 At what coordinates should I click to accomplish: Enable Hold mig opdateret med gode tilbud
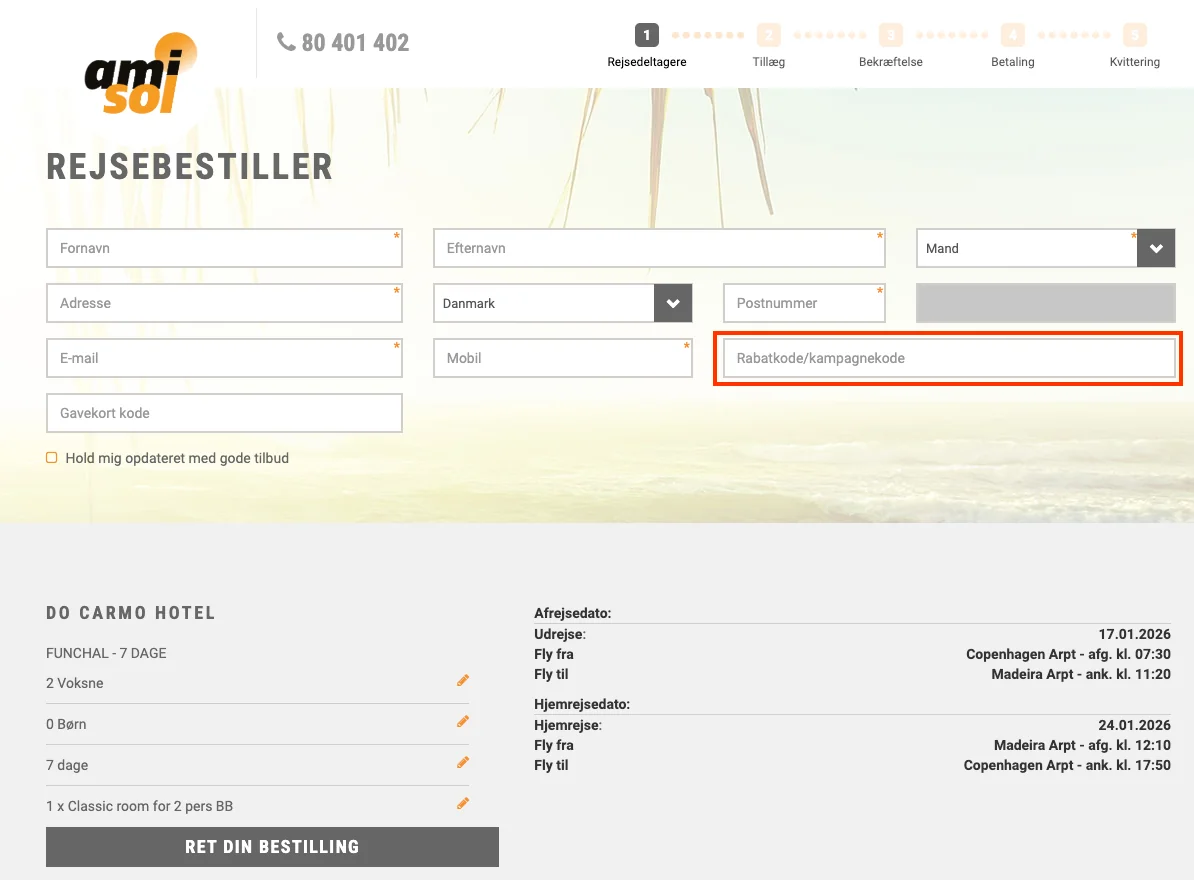coord(52,458)
